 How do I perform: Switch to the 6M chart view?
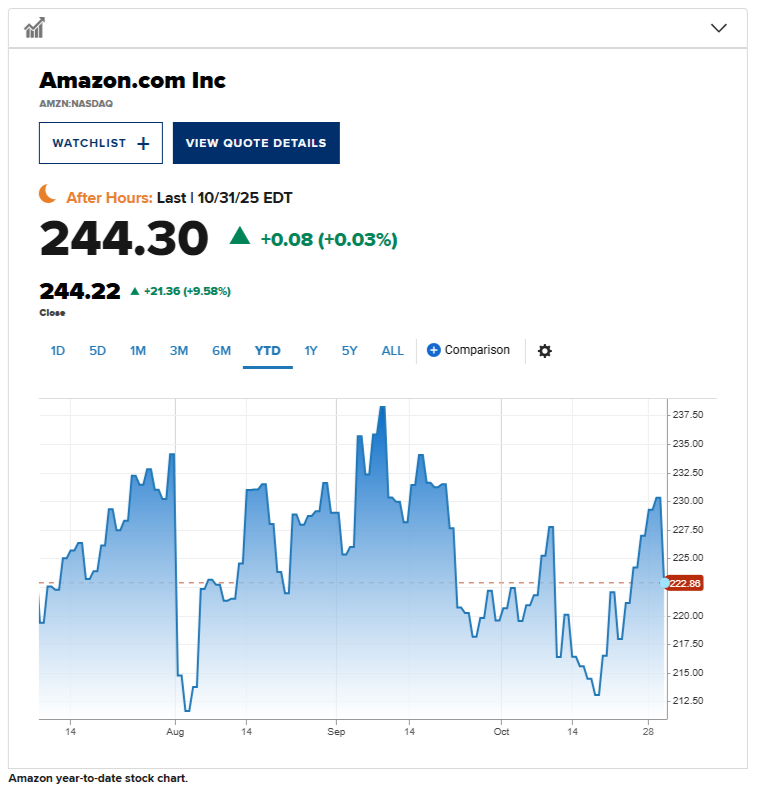tap(221, 351)
